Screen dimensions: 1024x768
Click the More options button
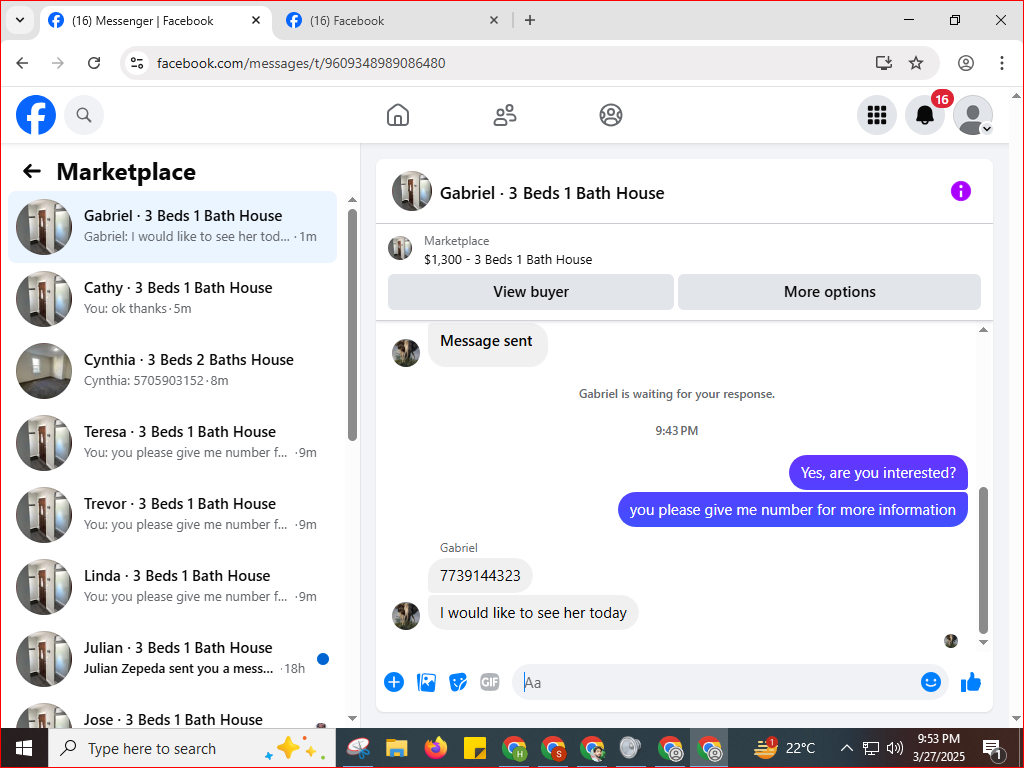(x=829, y=292)
